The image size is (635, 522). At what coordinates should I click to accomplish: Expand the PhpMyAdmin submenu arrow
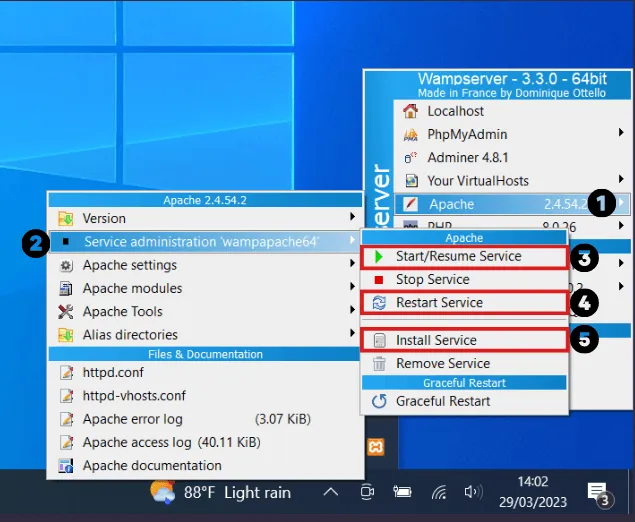pyautogui.click(x=621, y=132)
